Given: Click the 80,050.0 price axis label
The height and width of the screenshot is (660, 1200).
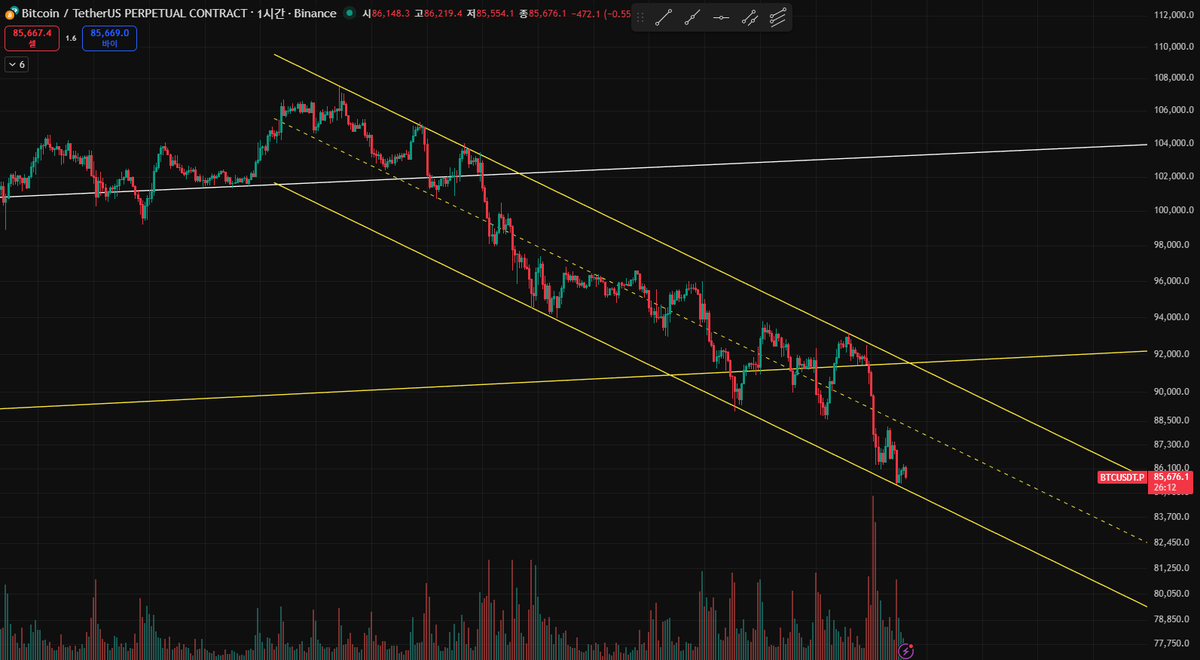Looking at the screenshot, I should click(x=1174, y=594).
